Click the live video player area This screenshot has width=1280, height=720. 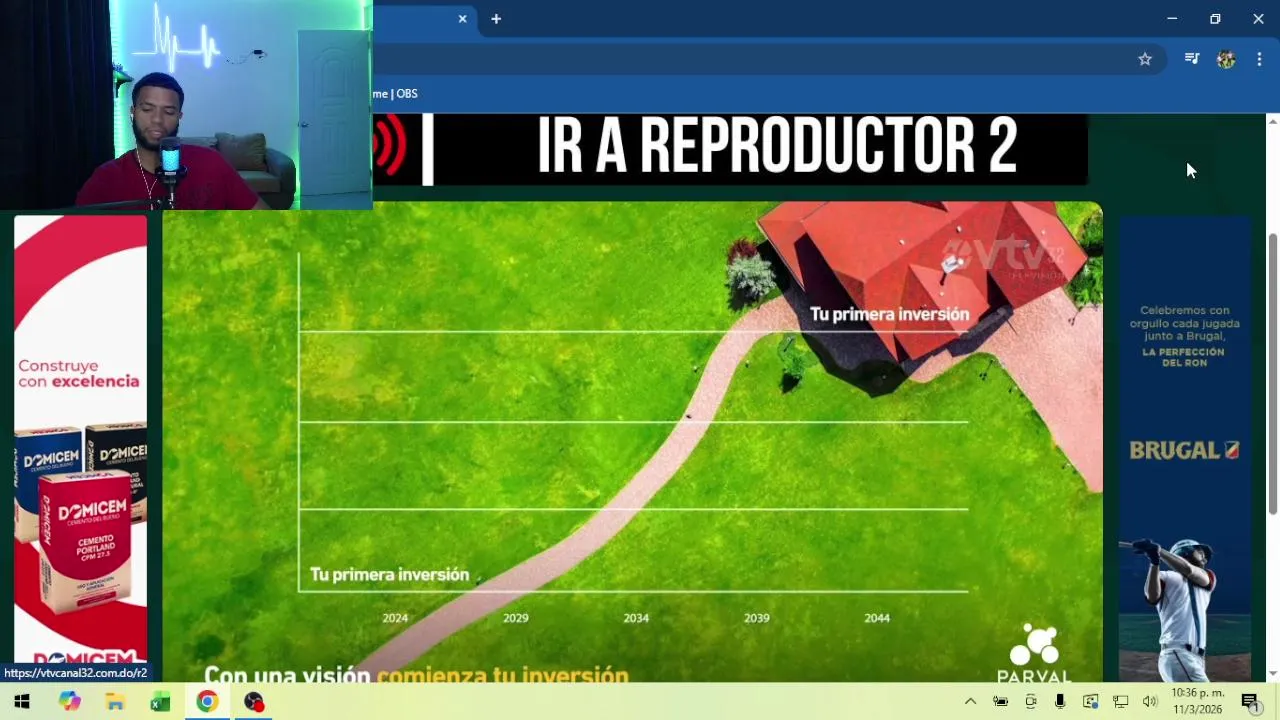click(x=632, y=442)
